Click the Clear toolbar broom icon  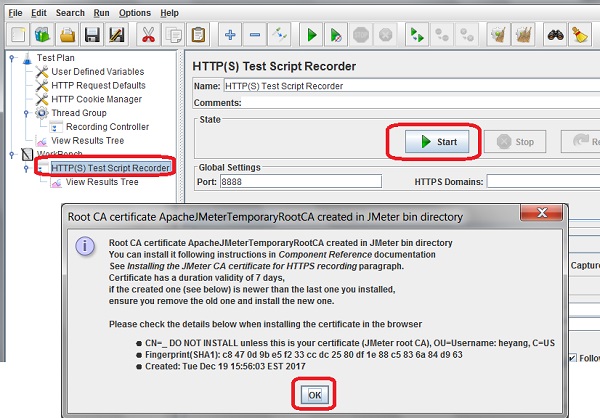499,35
